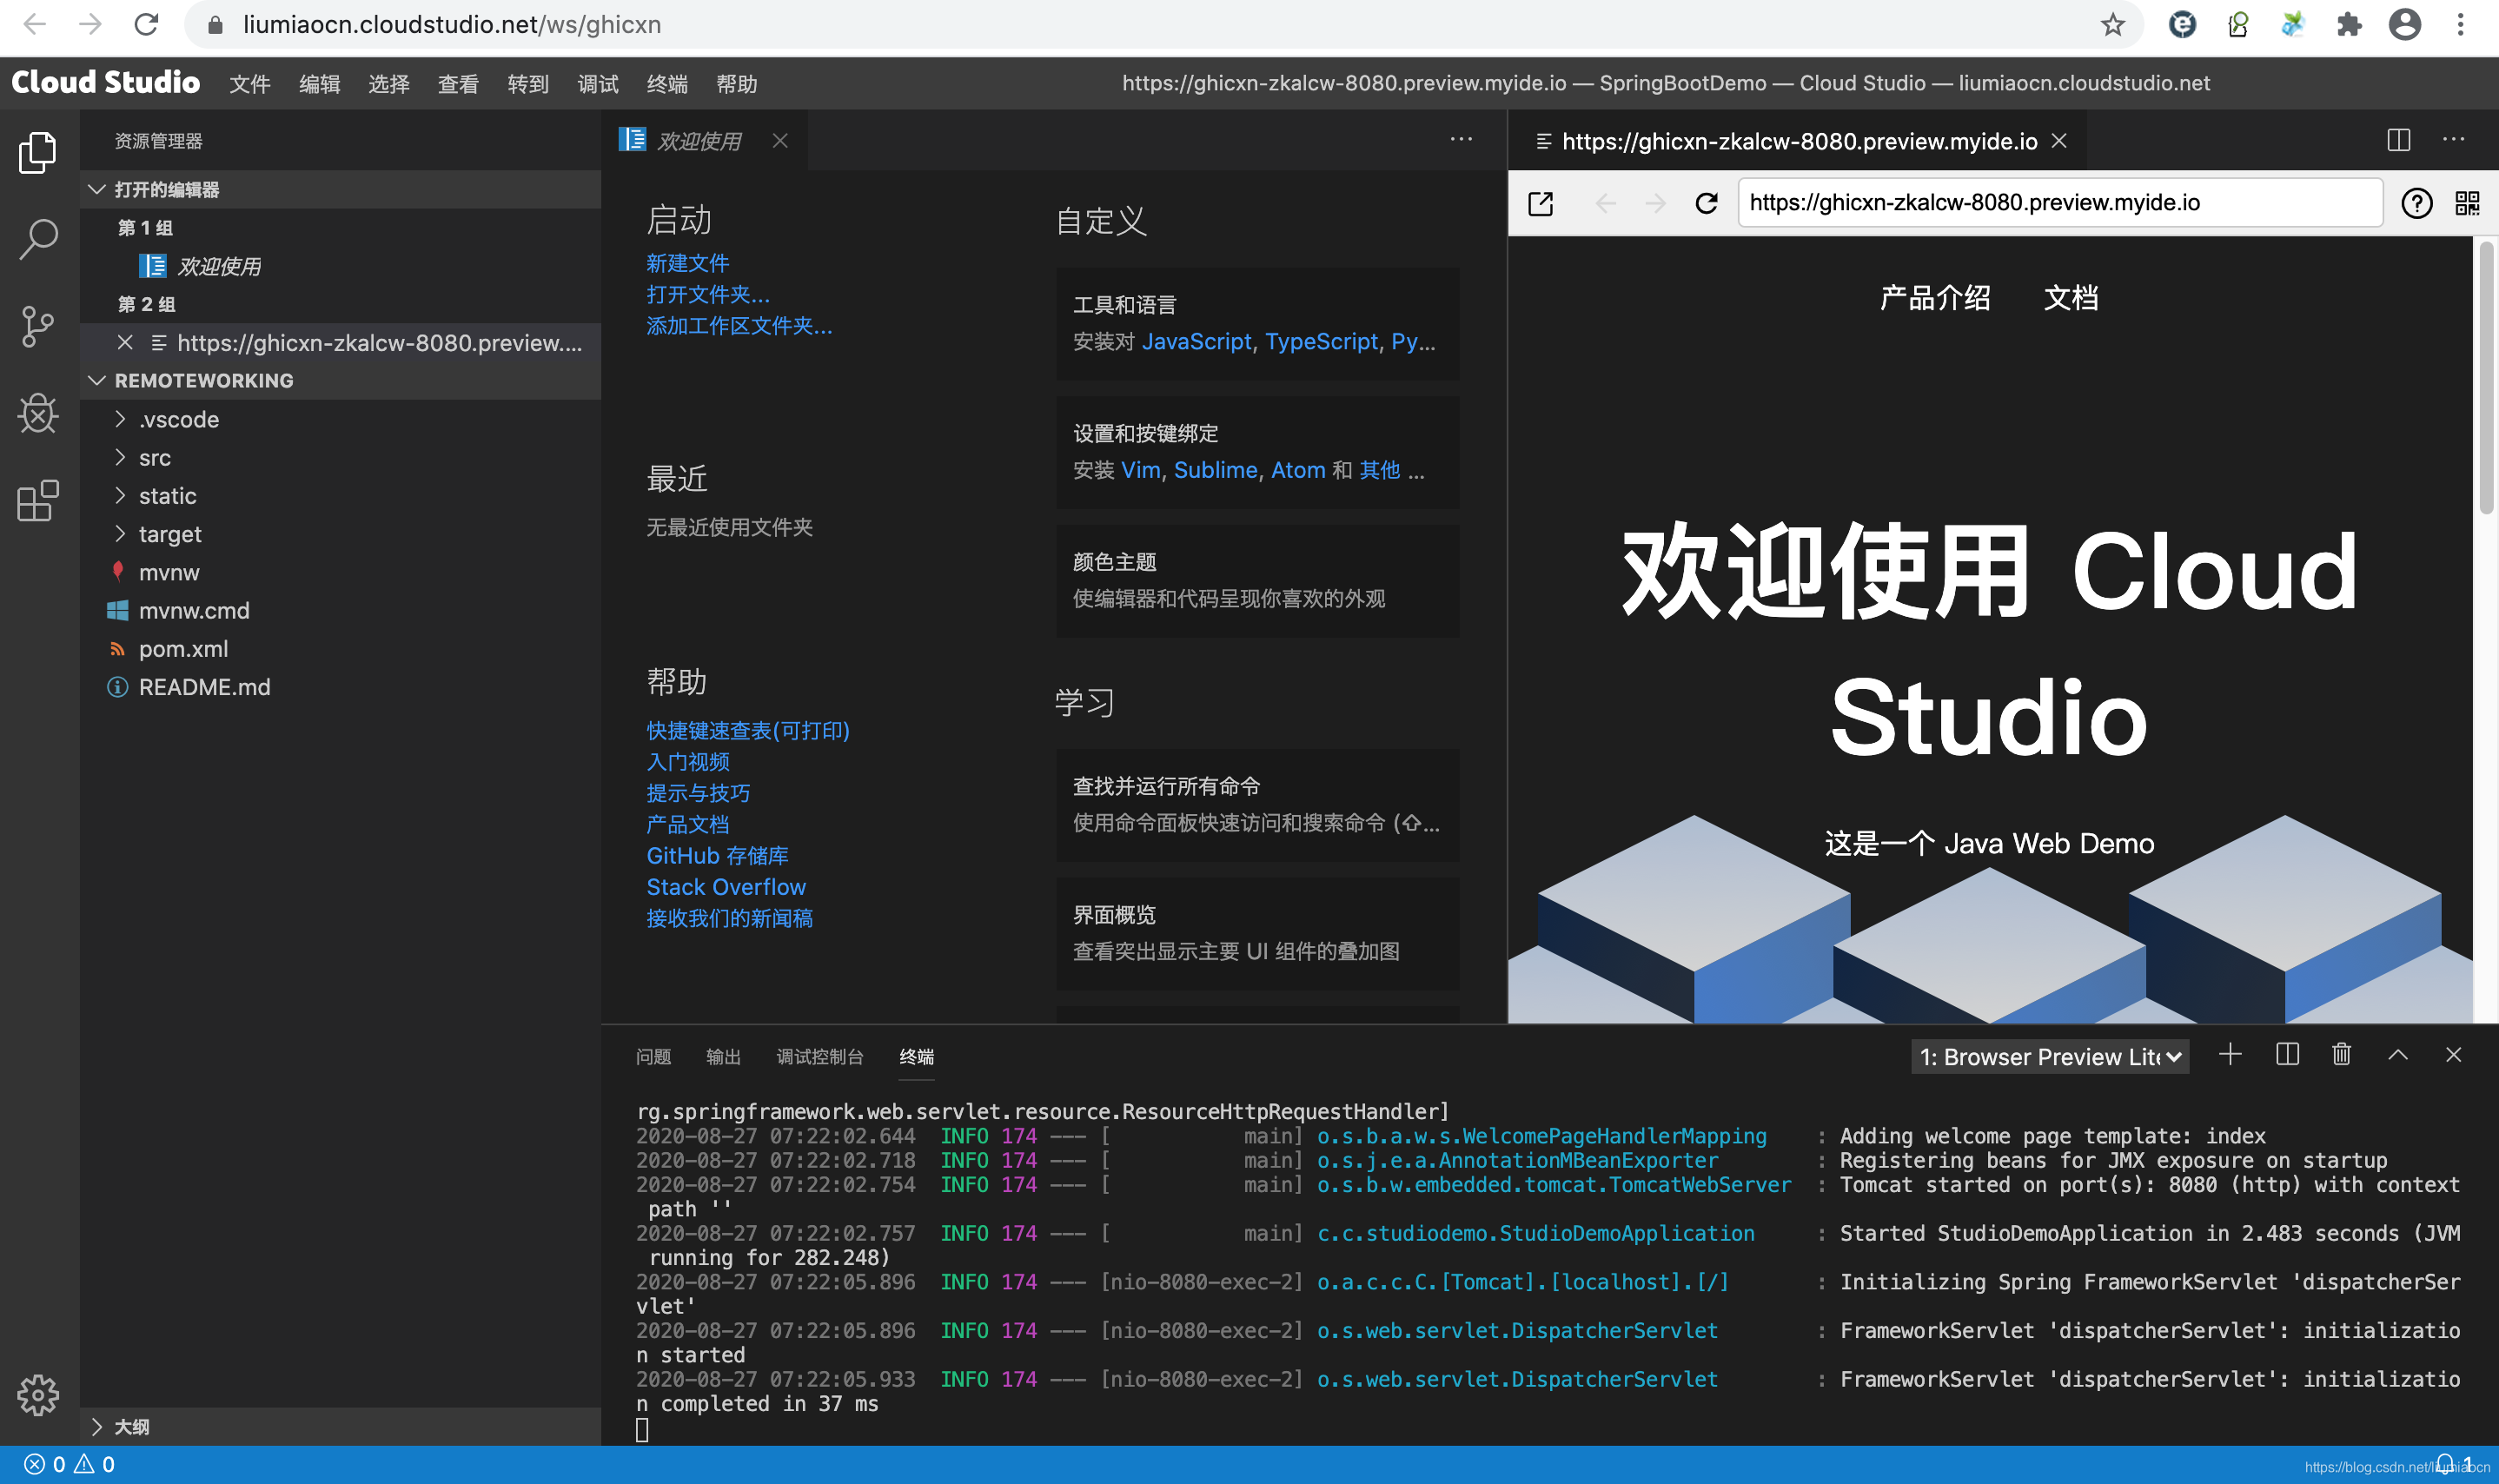Close the terminal panel

coord(2453,1055)
